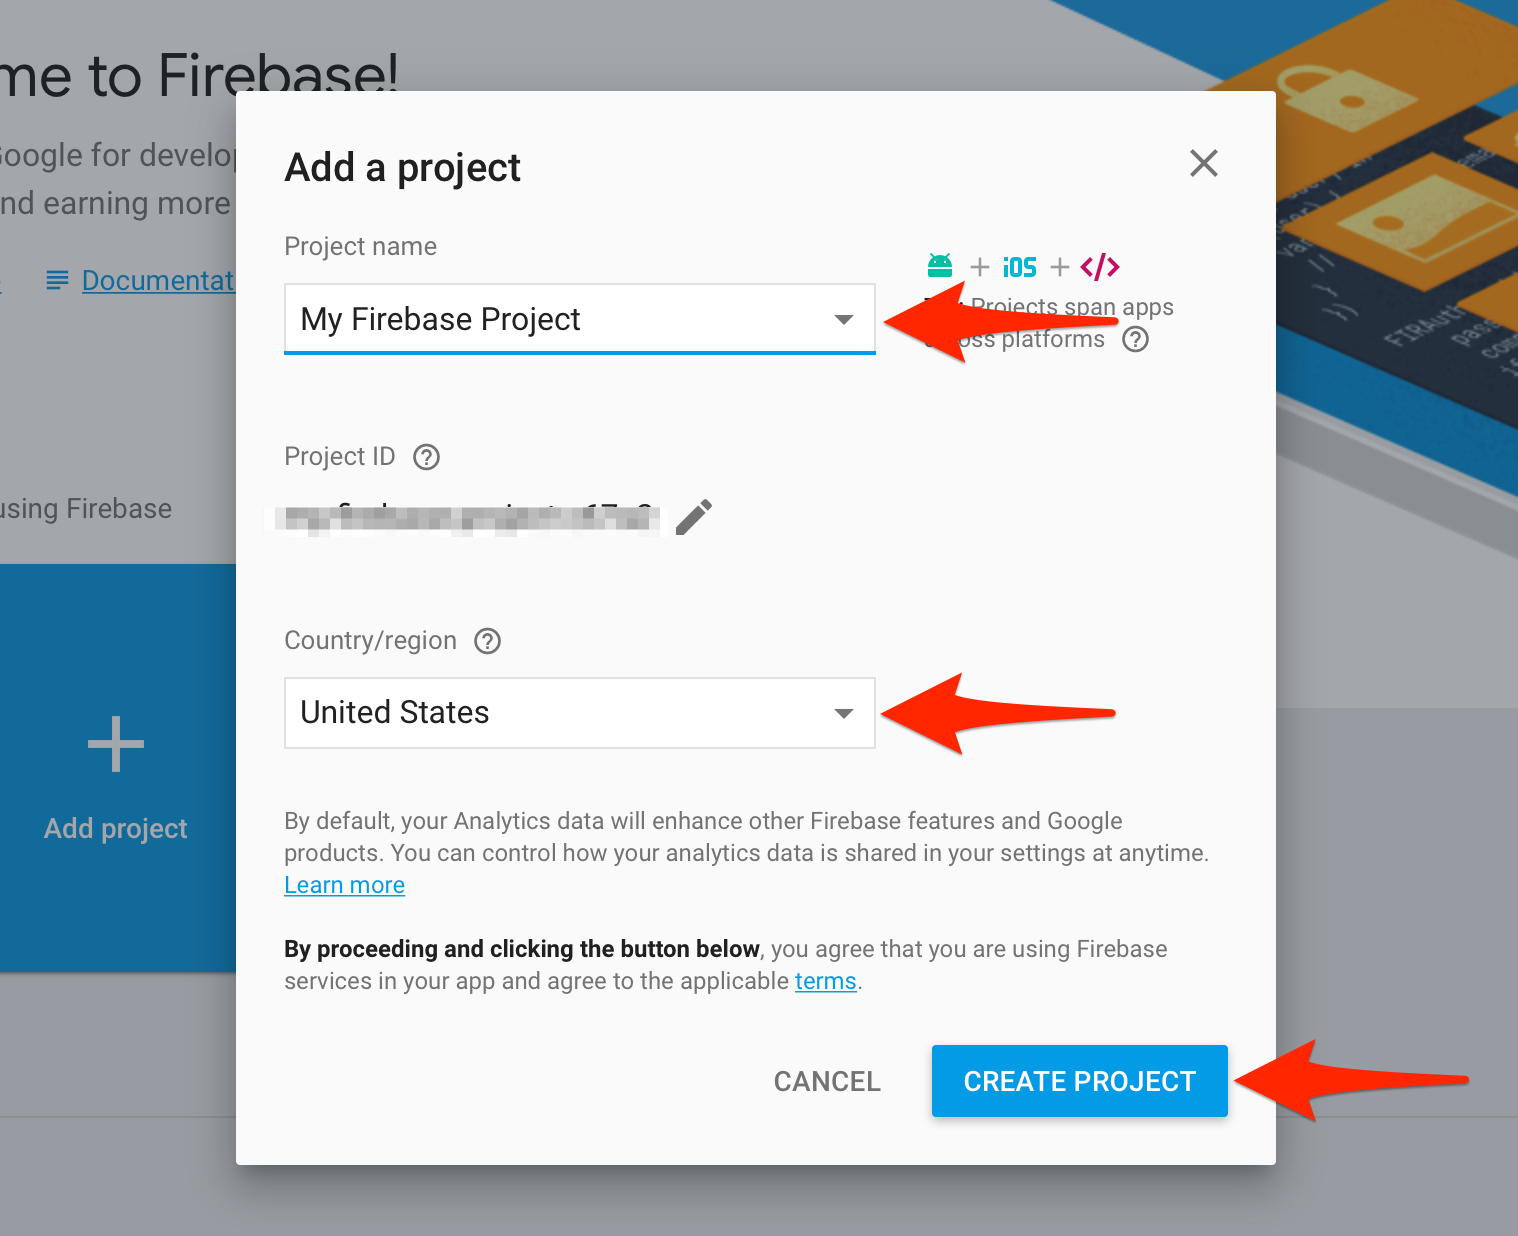Open the Learn more analytics link
Viewport: 1518px width, 1236px height.
pyautogui.click(x=344, y=885)
